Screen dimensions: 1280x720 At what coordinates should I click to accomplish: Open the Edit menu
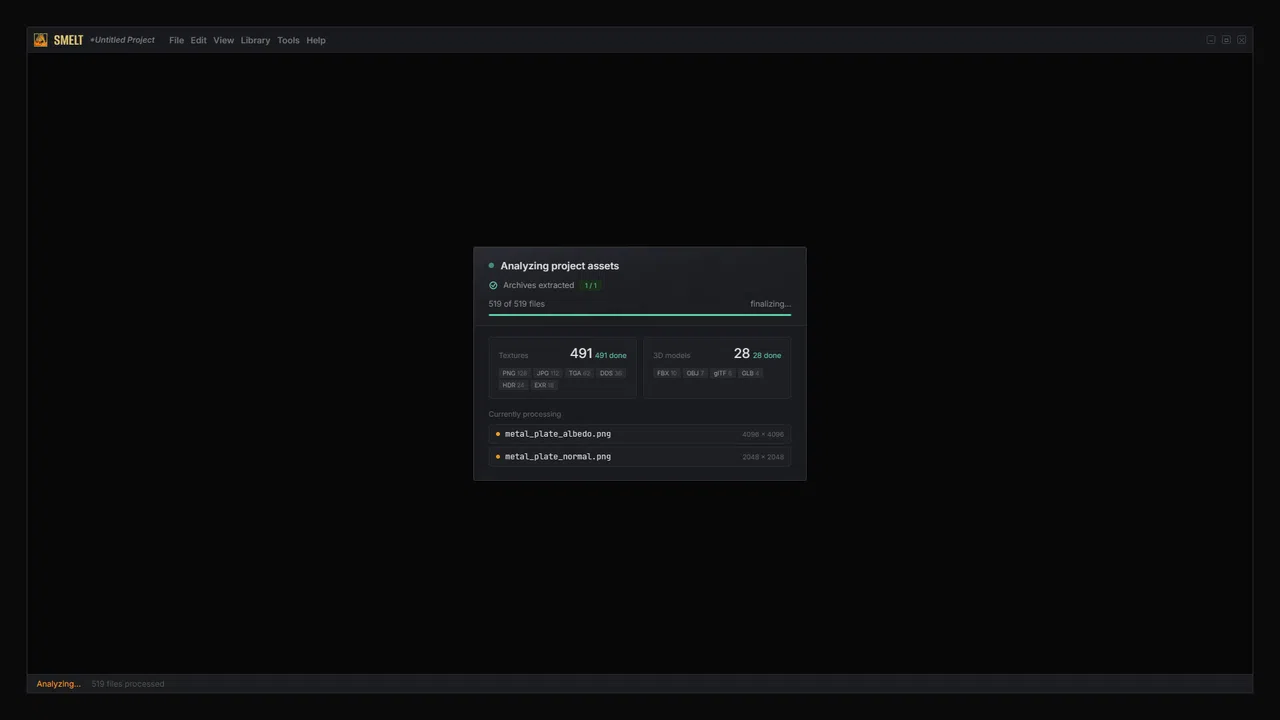pos(199,40)
